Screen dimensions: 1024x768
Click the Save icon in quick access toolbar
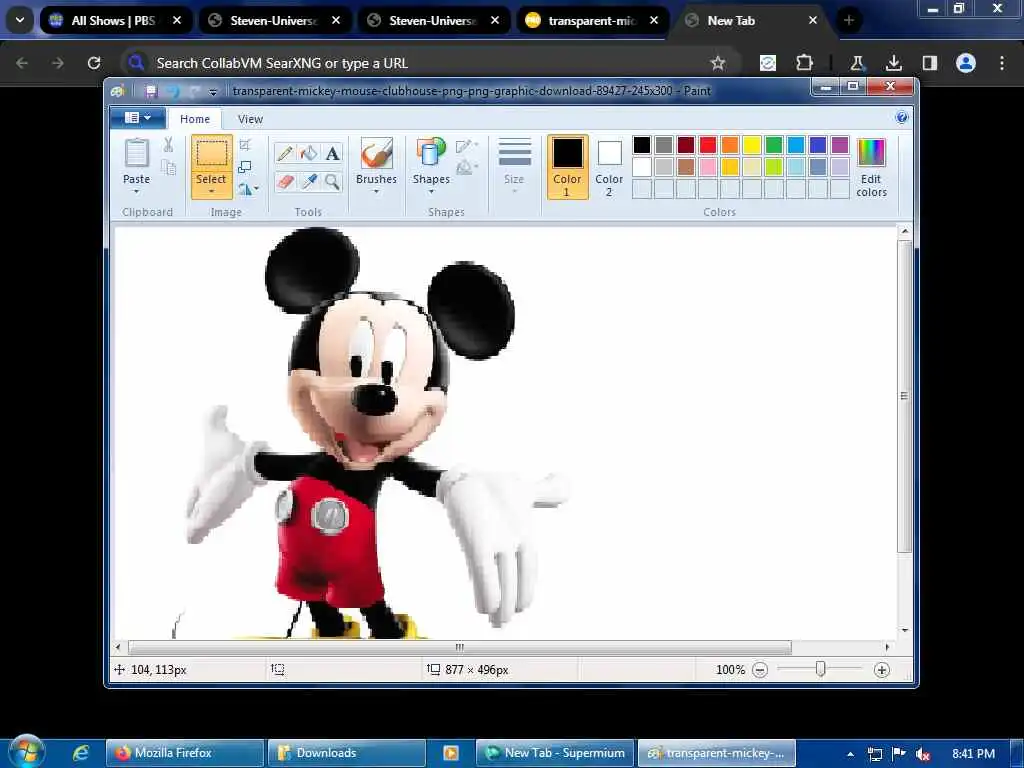[x=151, y=91]
